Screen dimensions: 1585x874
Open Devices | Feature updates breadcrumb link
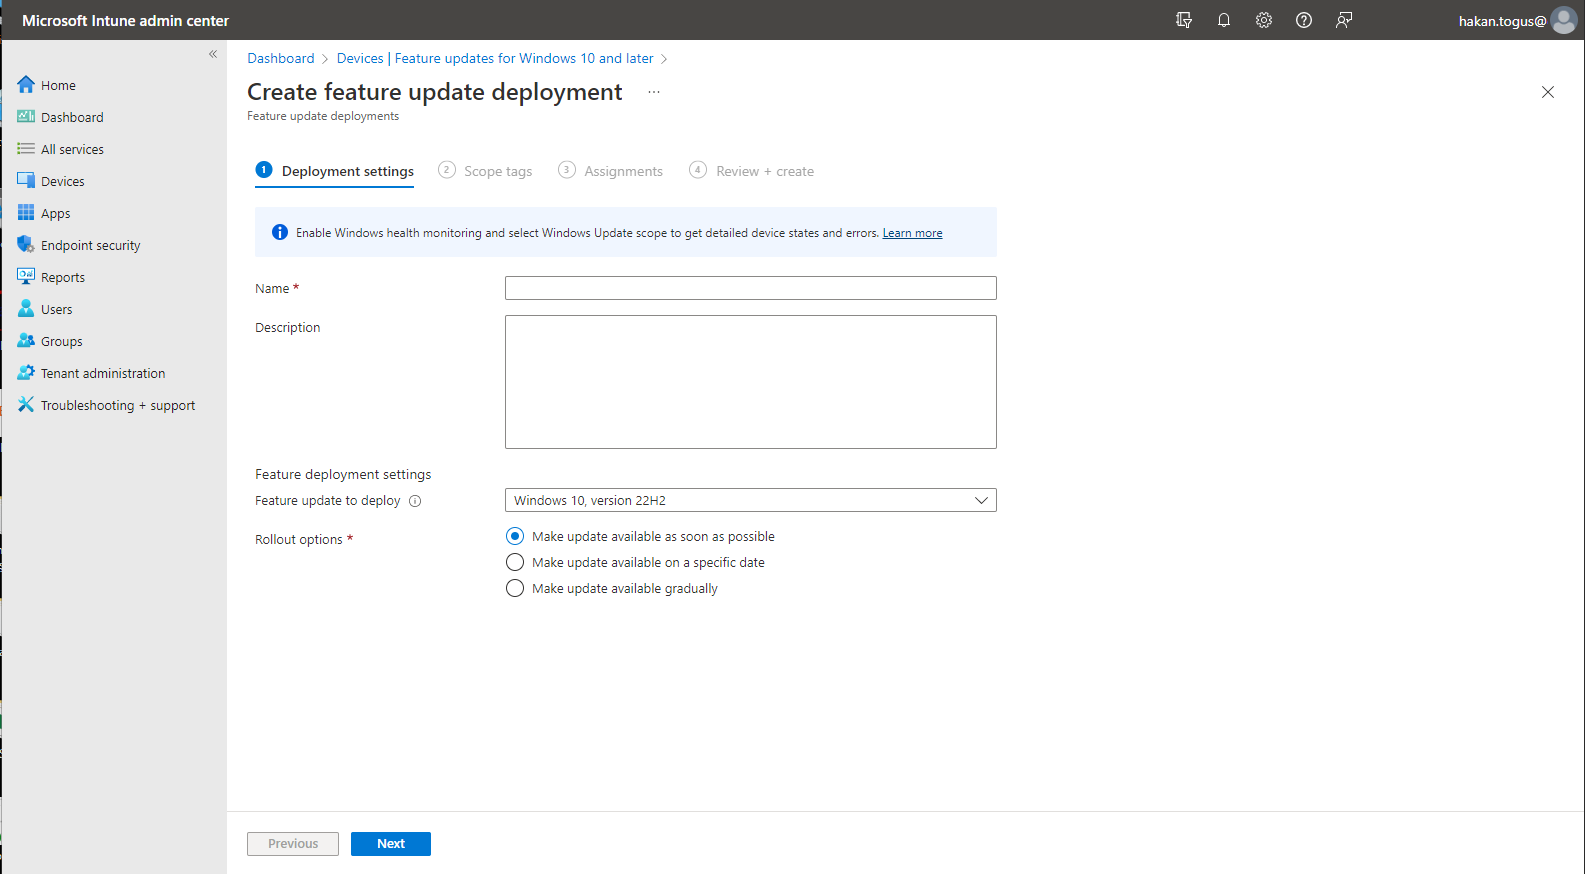(495, 58)
